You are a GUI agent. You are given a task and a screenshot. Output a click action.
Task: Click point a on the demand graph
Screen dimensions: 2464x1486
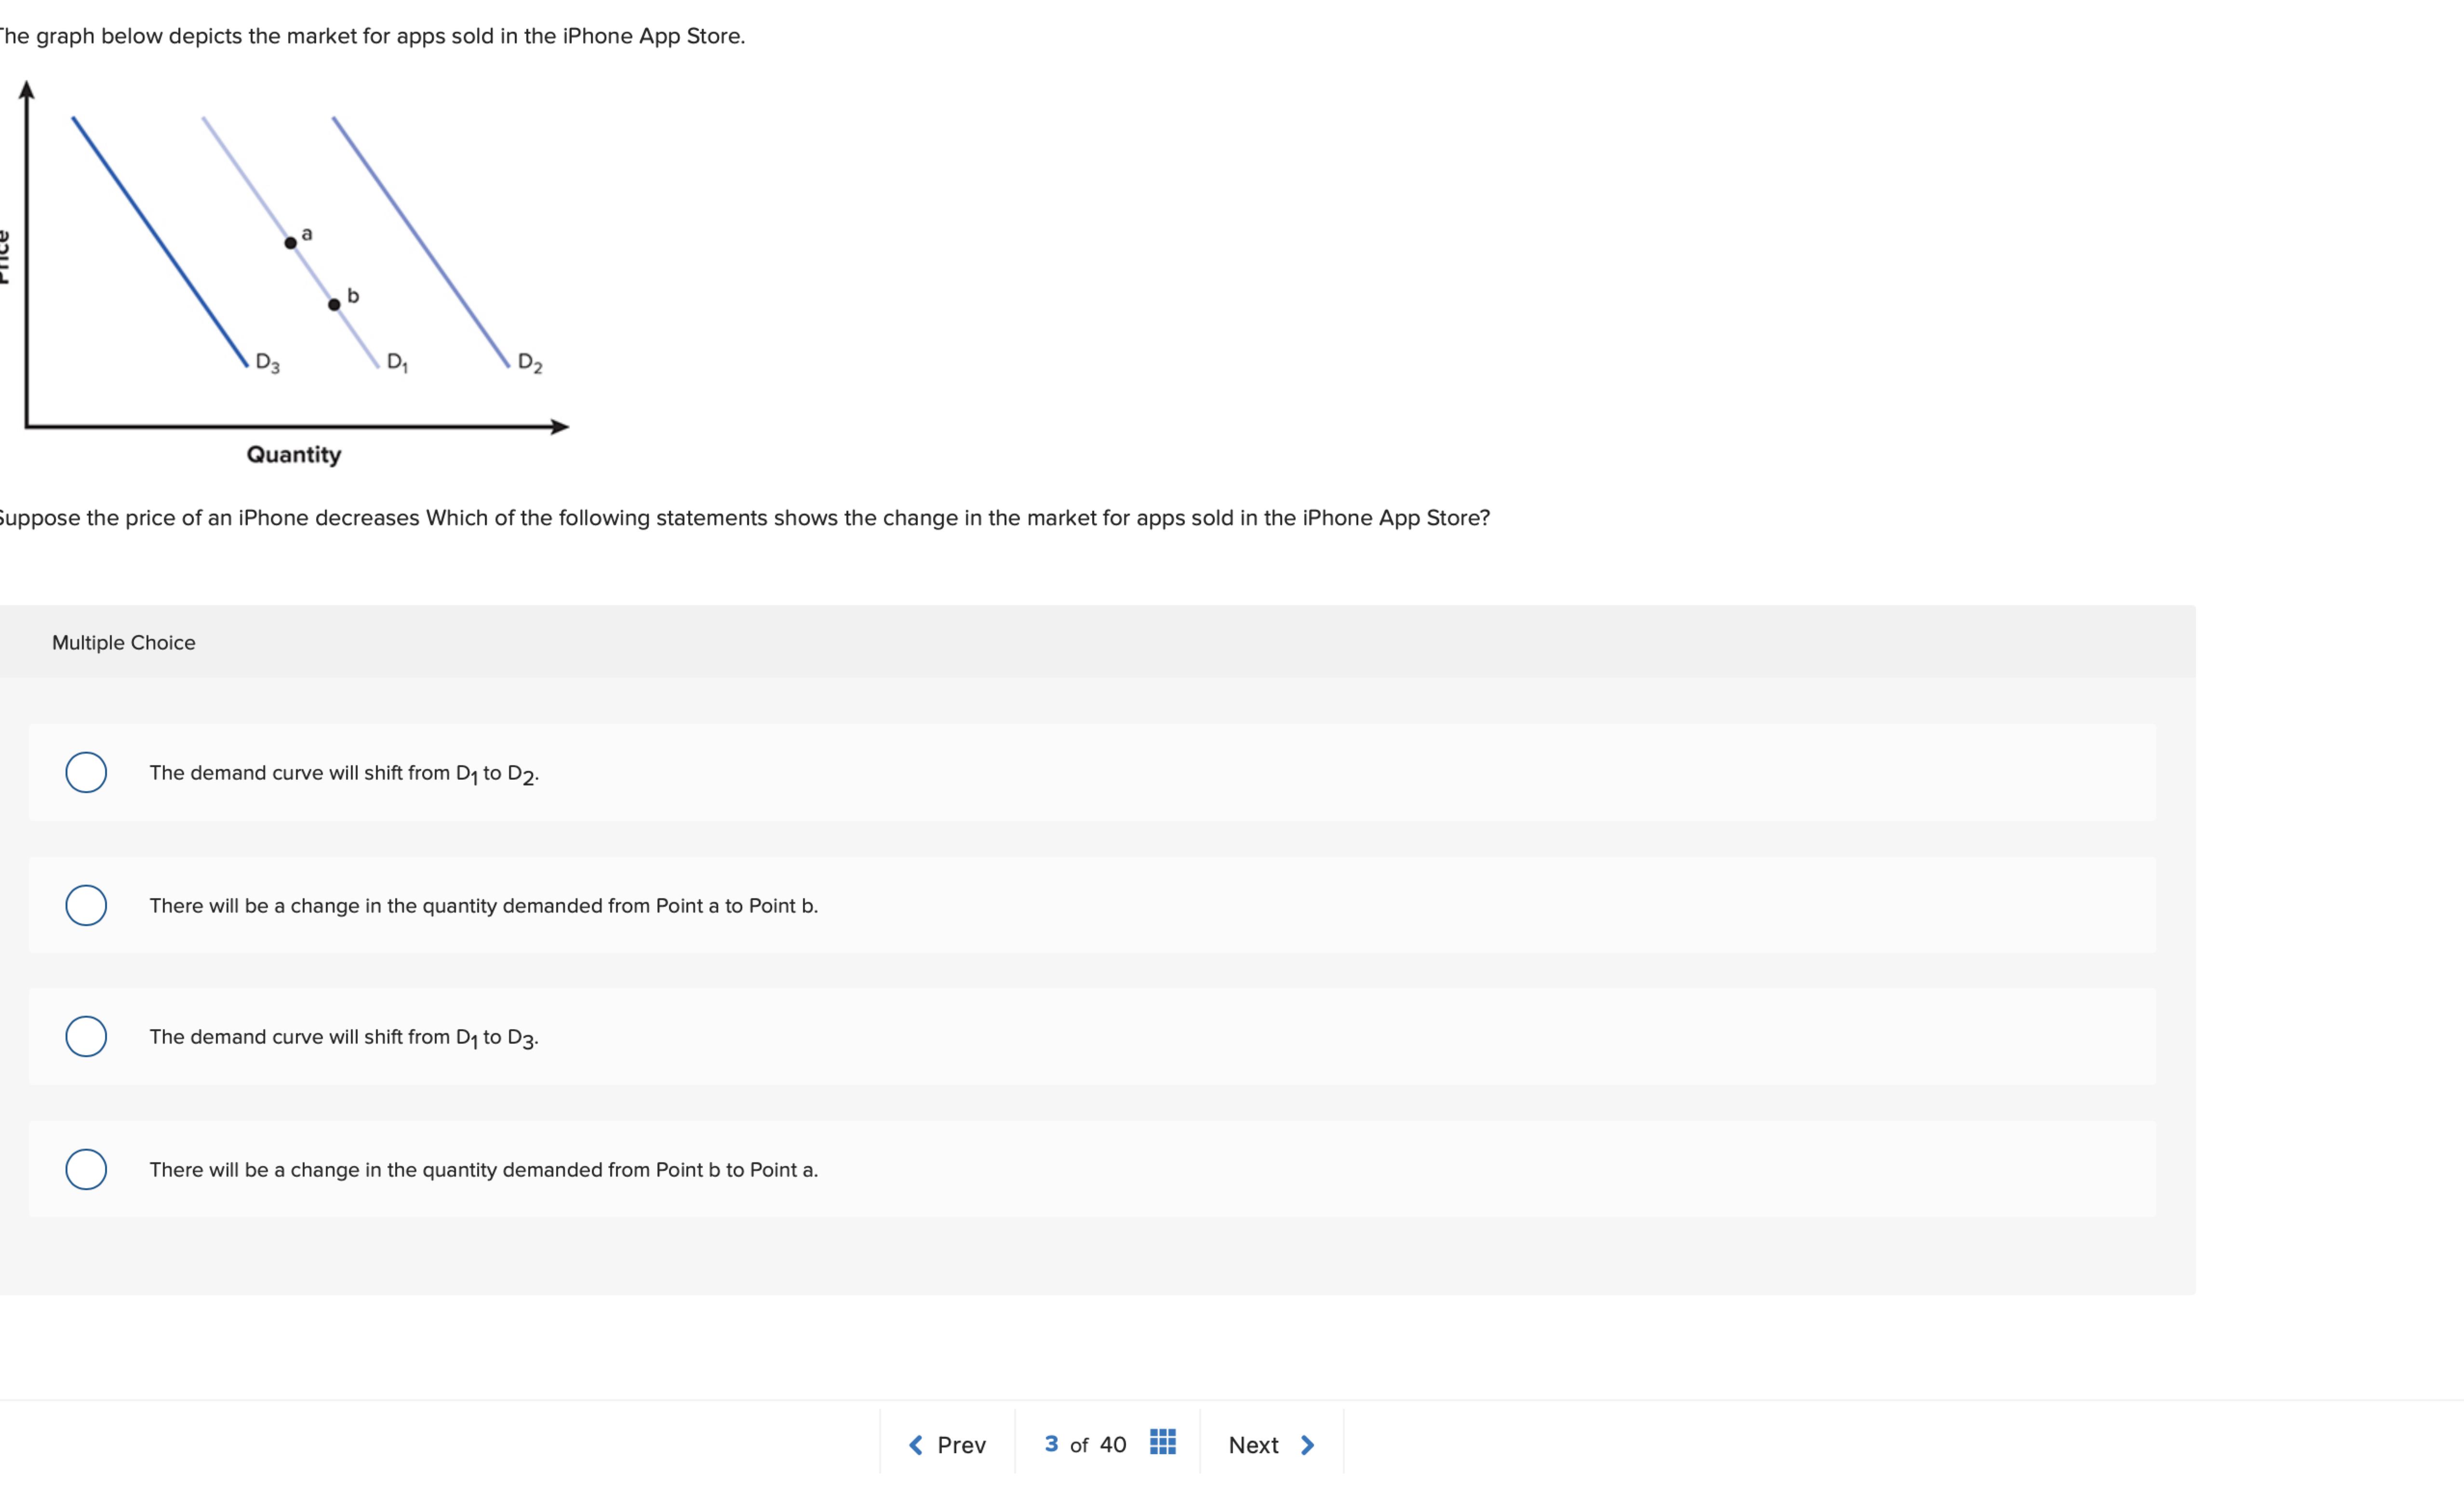(x=290, y=243)
